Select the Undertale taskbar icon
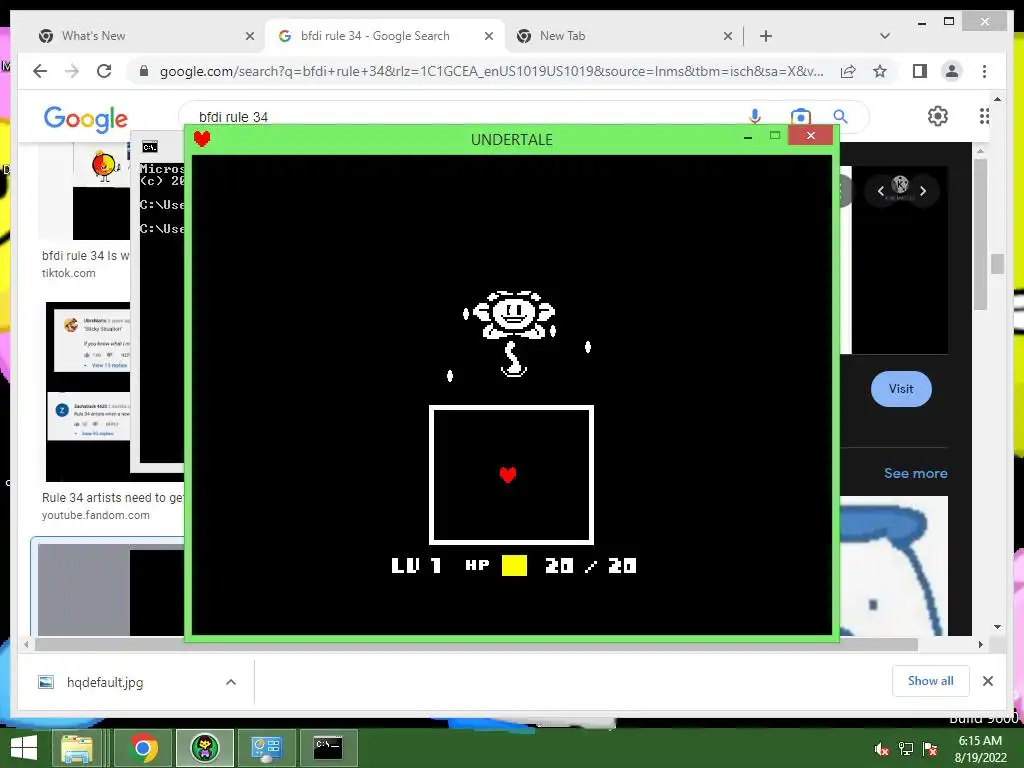The height and width of the screenshot is (768, 1024). pyautogui.click(x=204, y=748)
